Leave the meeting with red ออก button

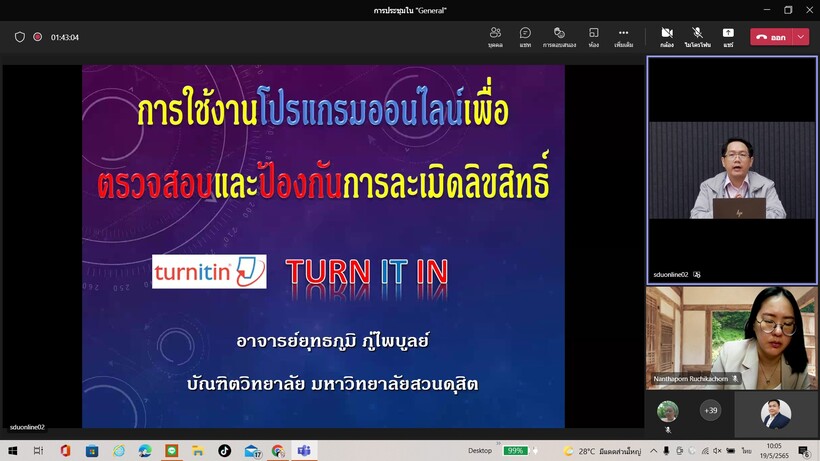tap(771, 37)
